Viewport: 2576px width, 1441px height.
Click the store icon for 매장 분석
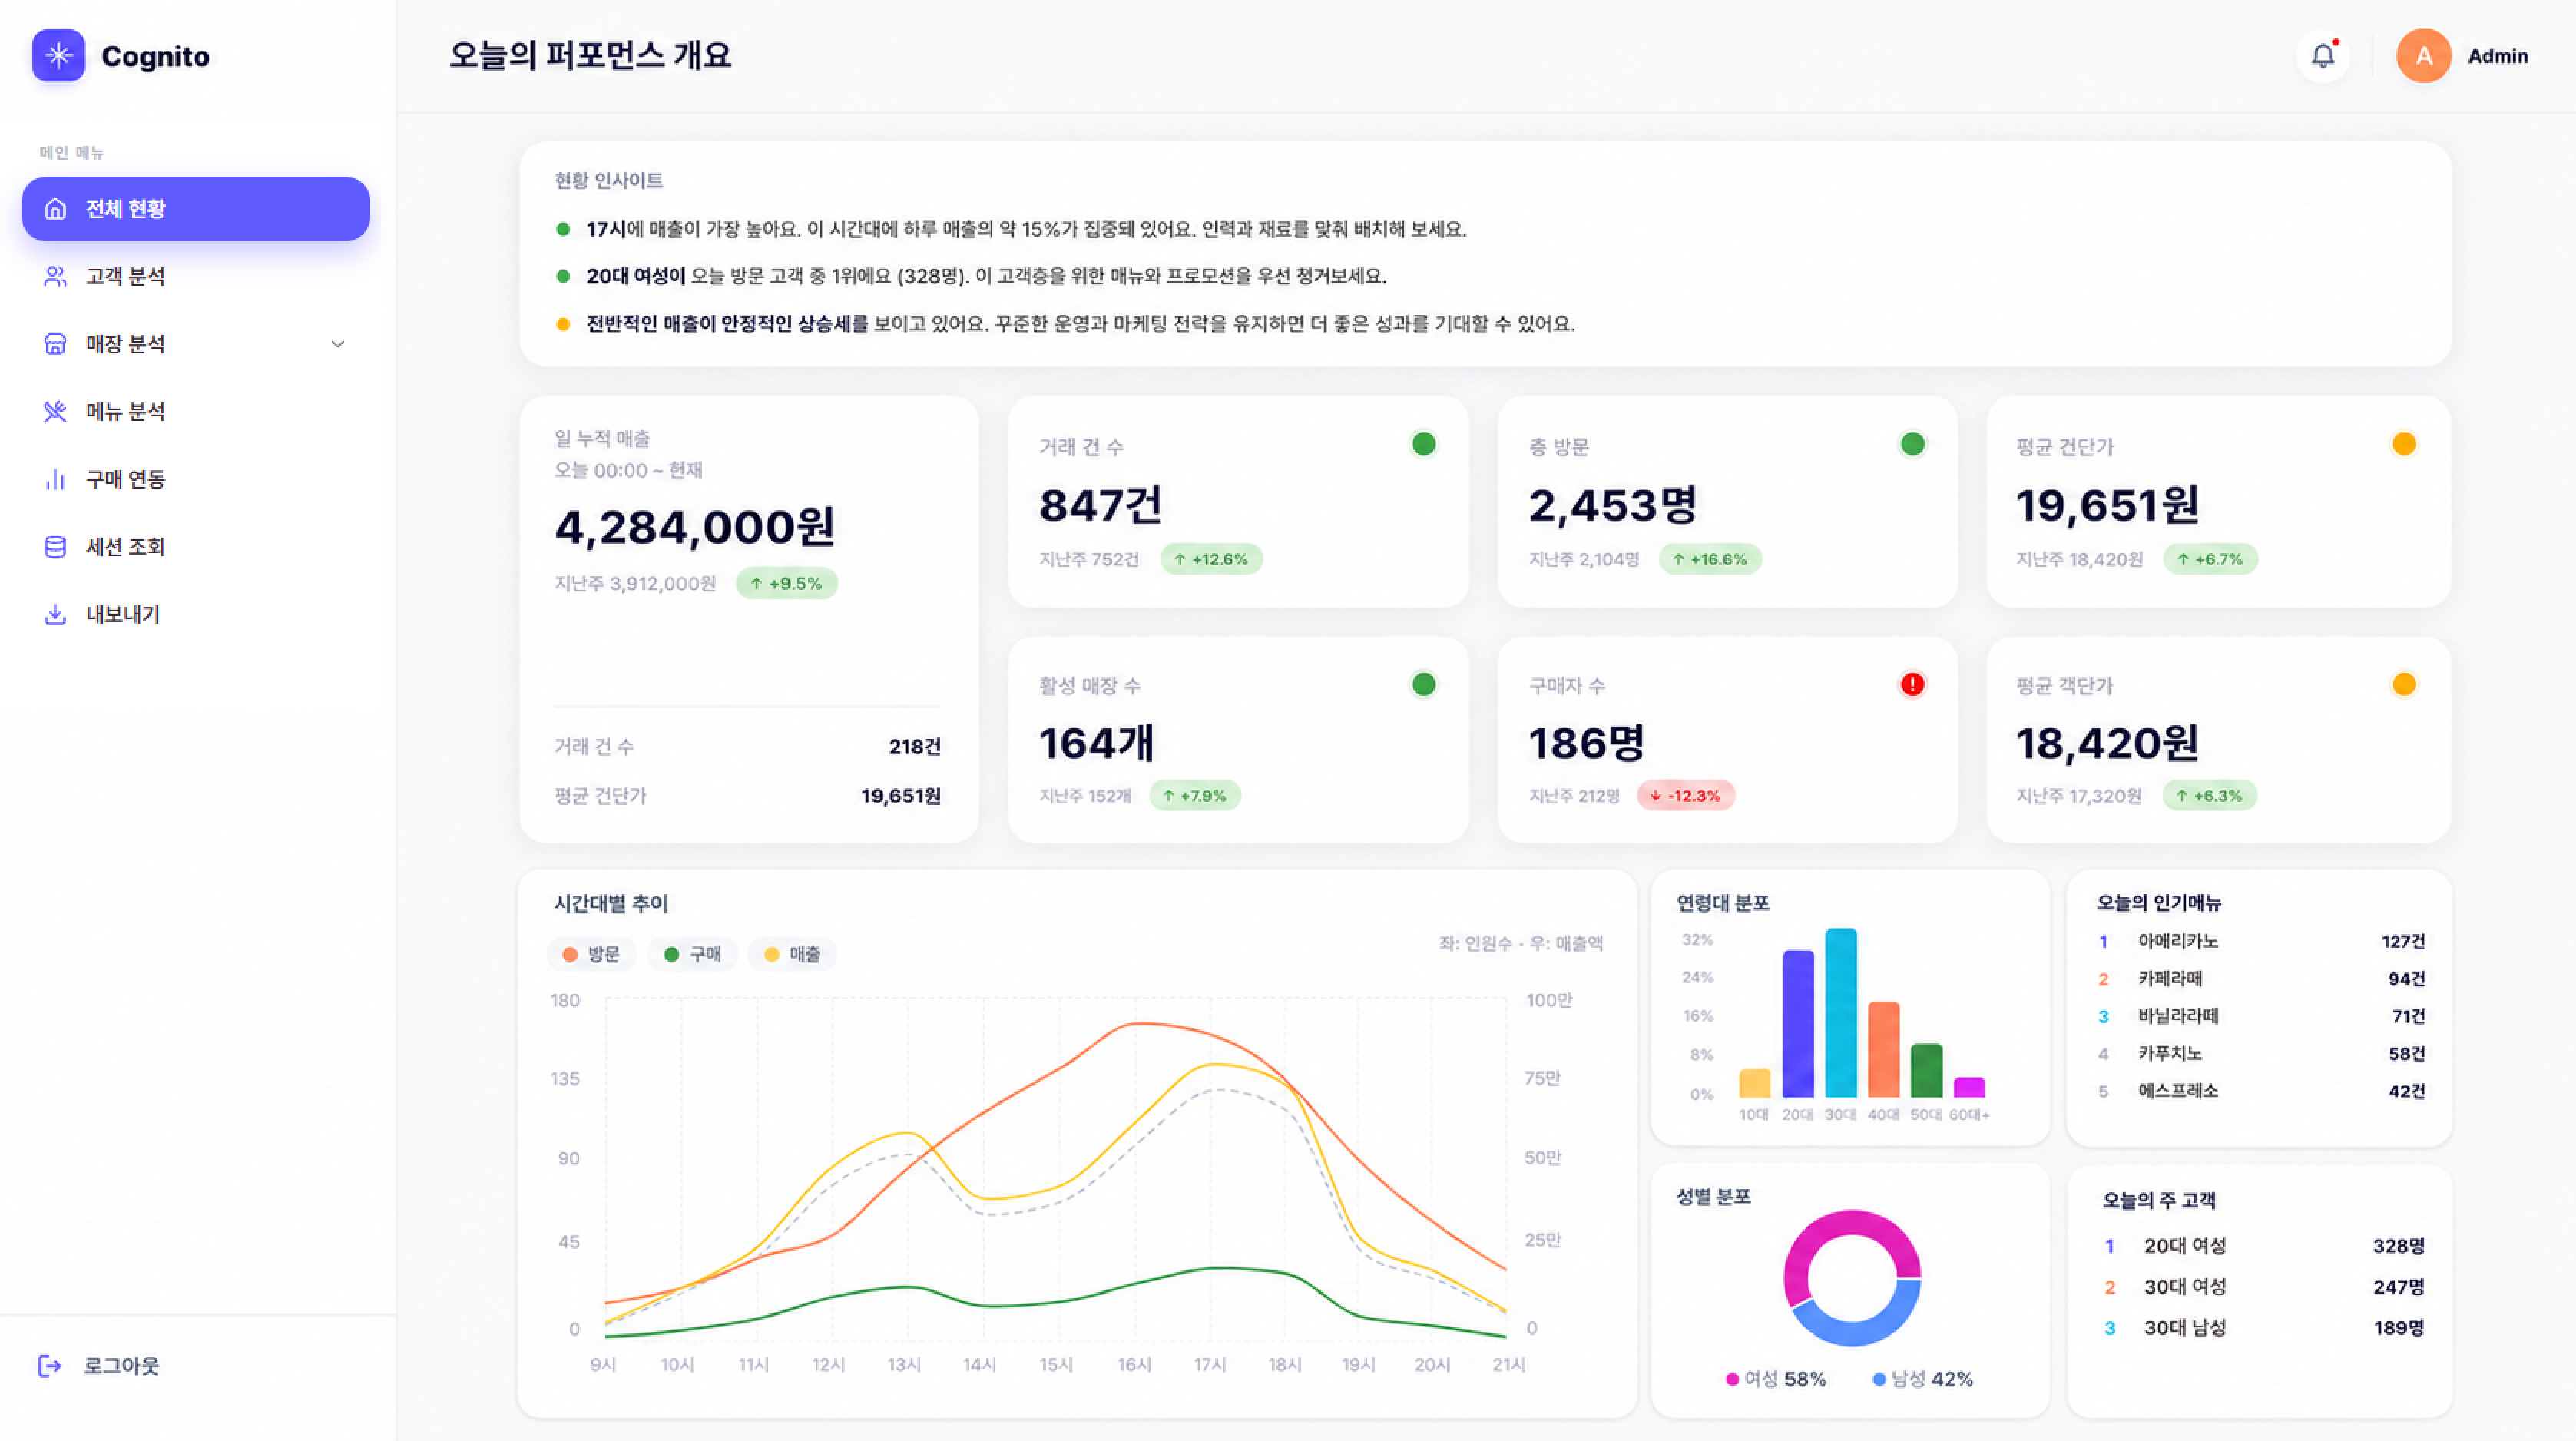56,344
